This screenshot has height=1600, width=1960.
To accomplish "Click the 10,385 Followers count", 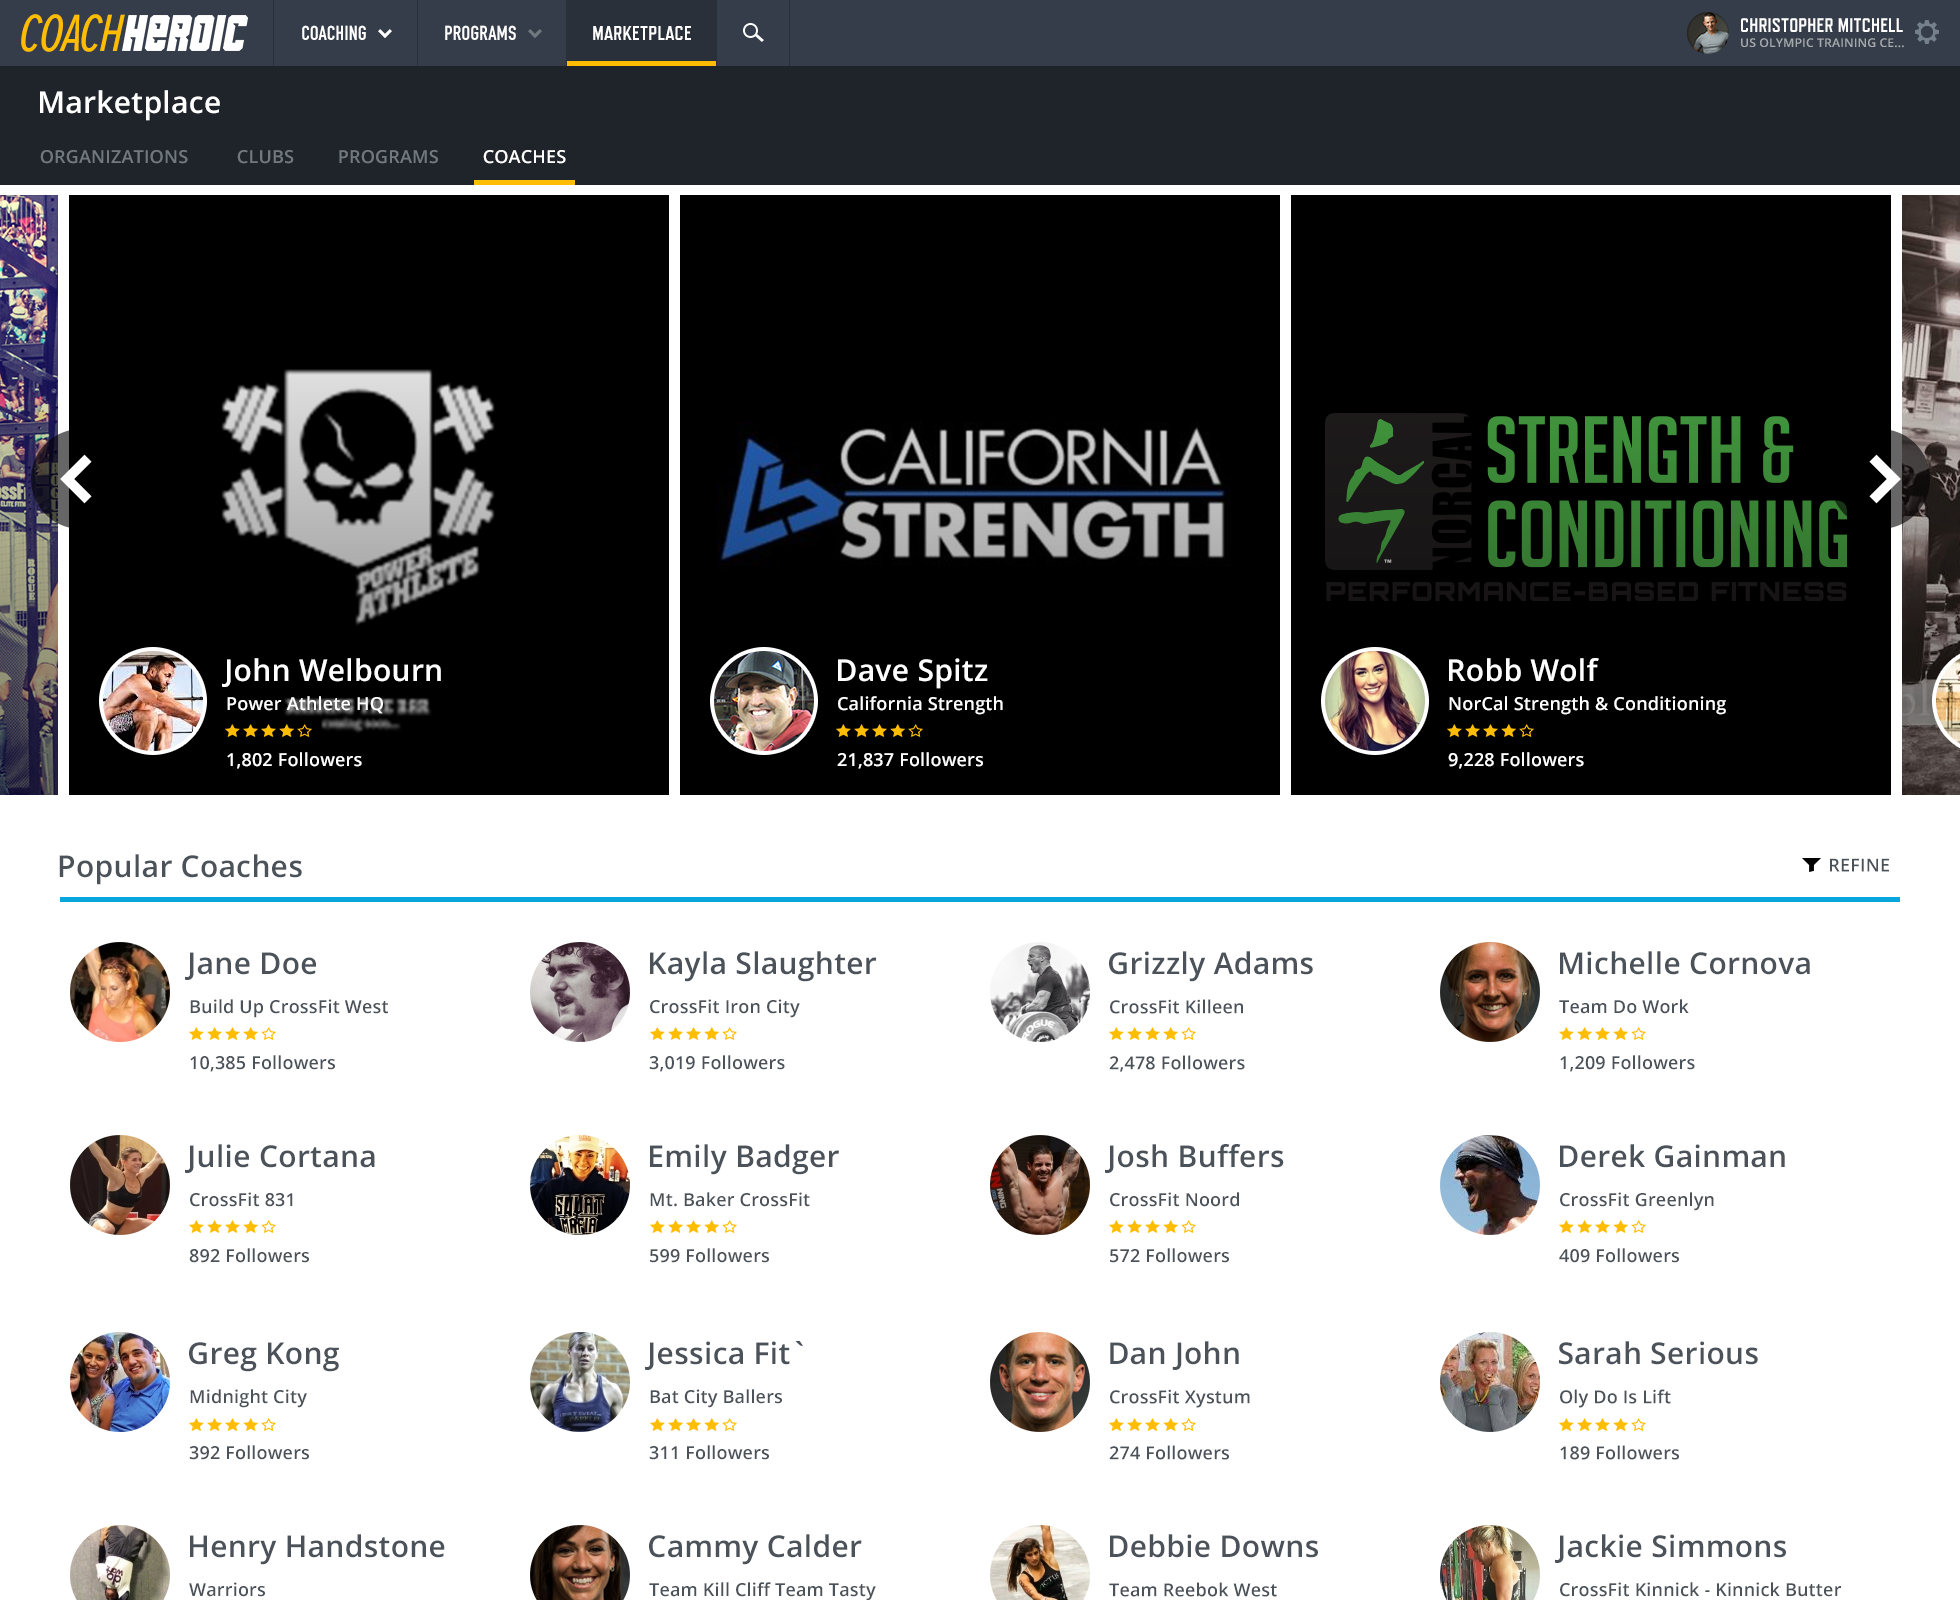I will point(262,1062).
